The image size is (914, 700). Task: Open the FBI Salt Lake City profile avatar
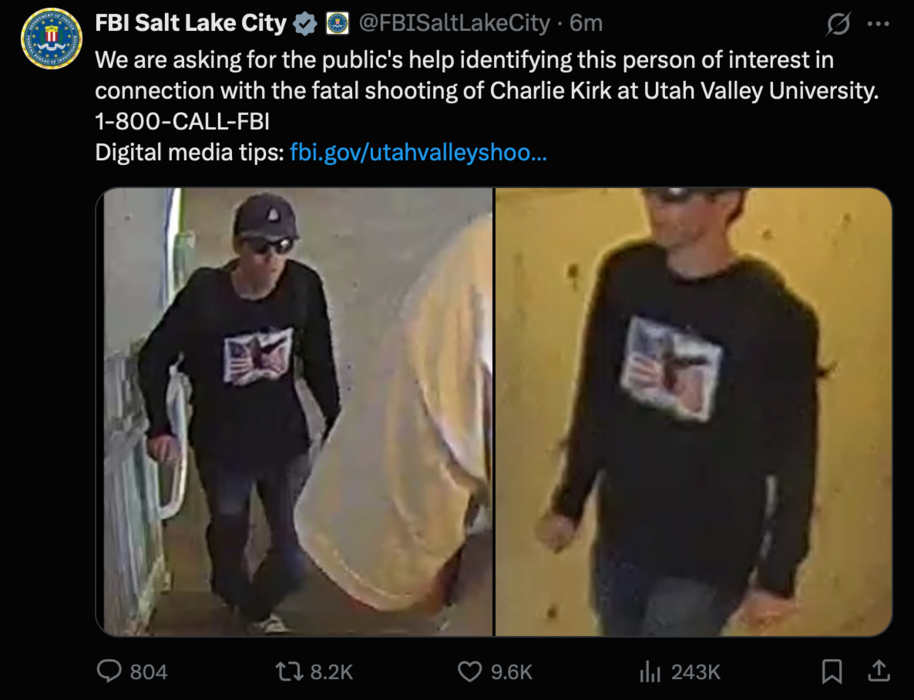pyautogui.click(x=51, y=38)
